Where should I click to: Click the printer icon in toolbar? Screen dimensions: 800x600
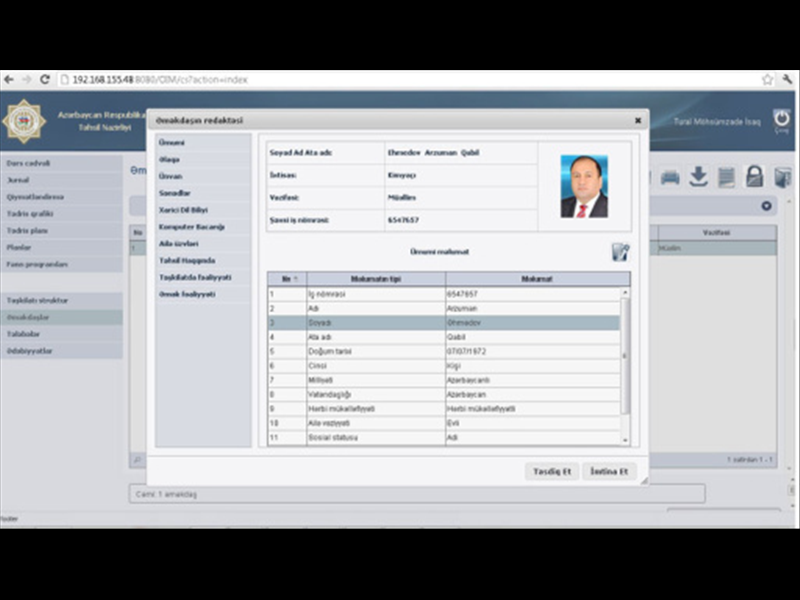coord(670,177)
